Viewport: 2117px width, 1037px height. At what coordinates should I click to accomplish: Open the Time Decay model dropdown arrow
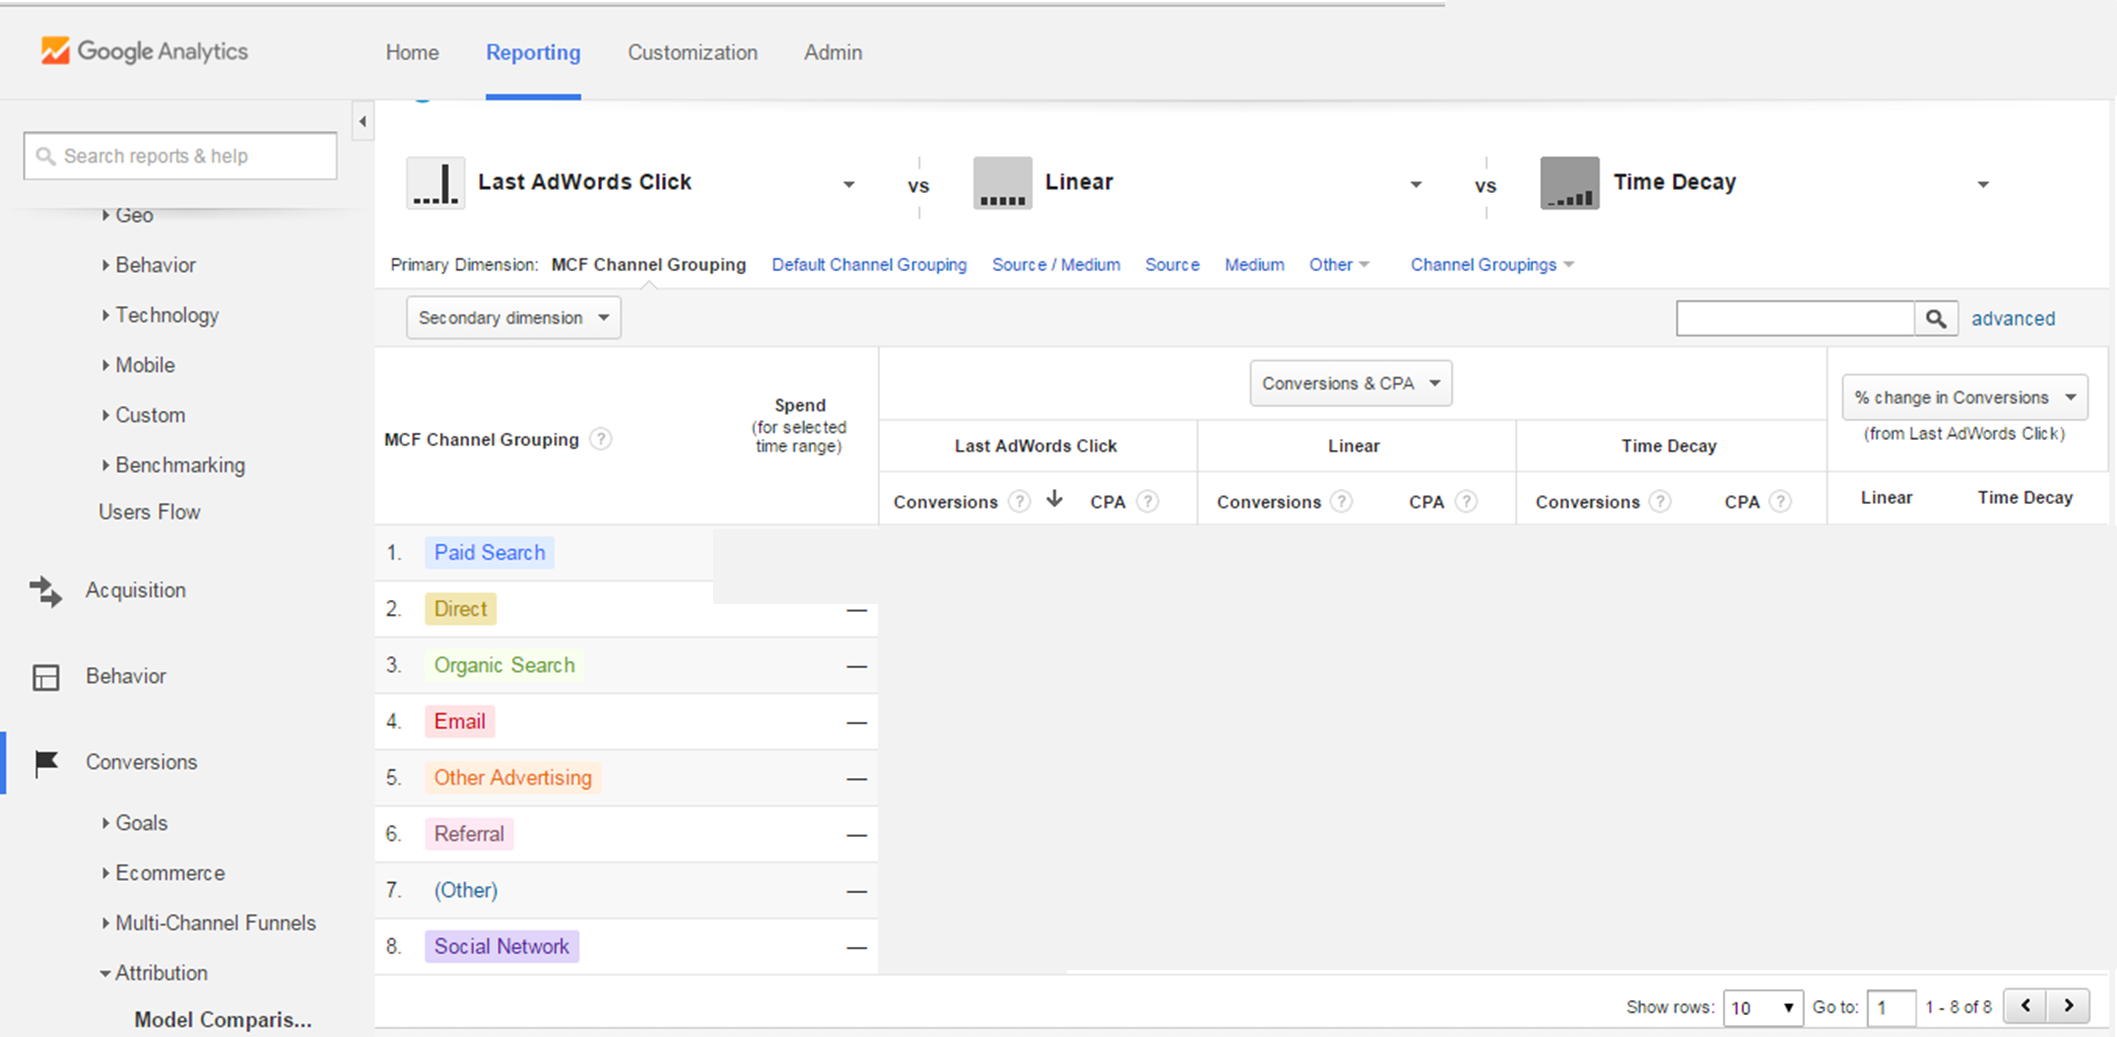coord(1983,184)
